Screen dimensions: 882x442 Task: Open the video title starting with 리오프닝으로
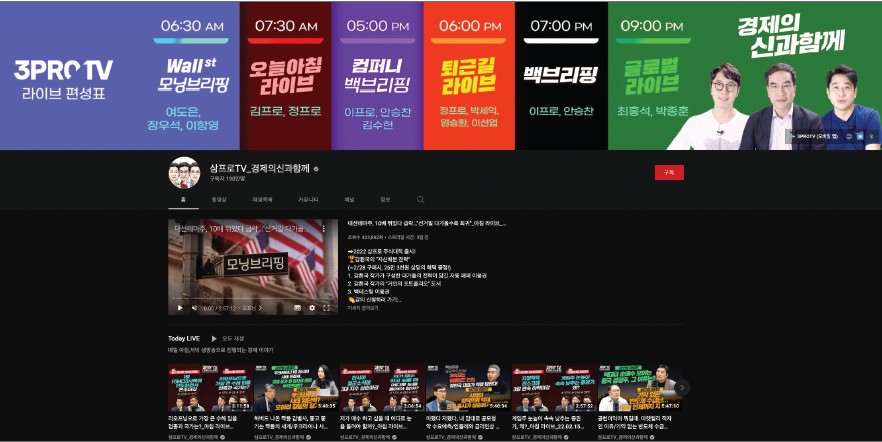tap(204, 422)
